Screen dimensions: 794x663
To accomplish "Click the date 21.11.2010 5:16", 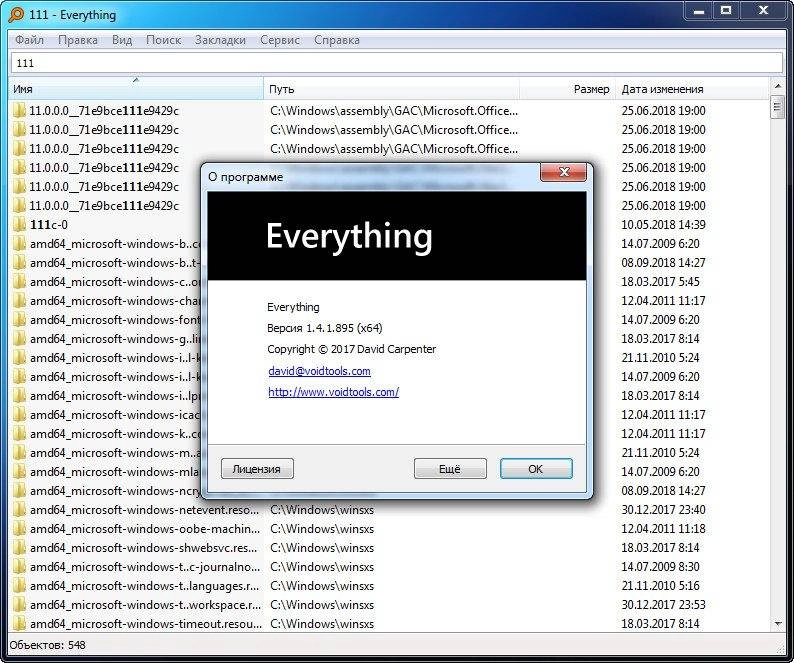I will 660,586.
